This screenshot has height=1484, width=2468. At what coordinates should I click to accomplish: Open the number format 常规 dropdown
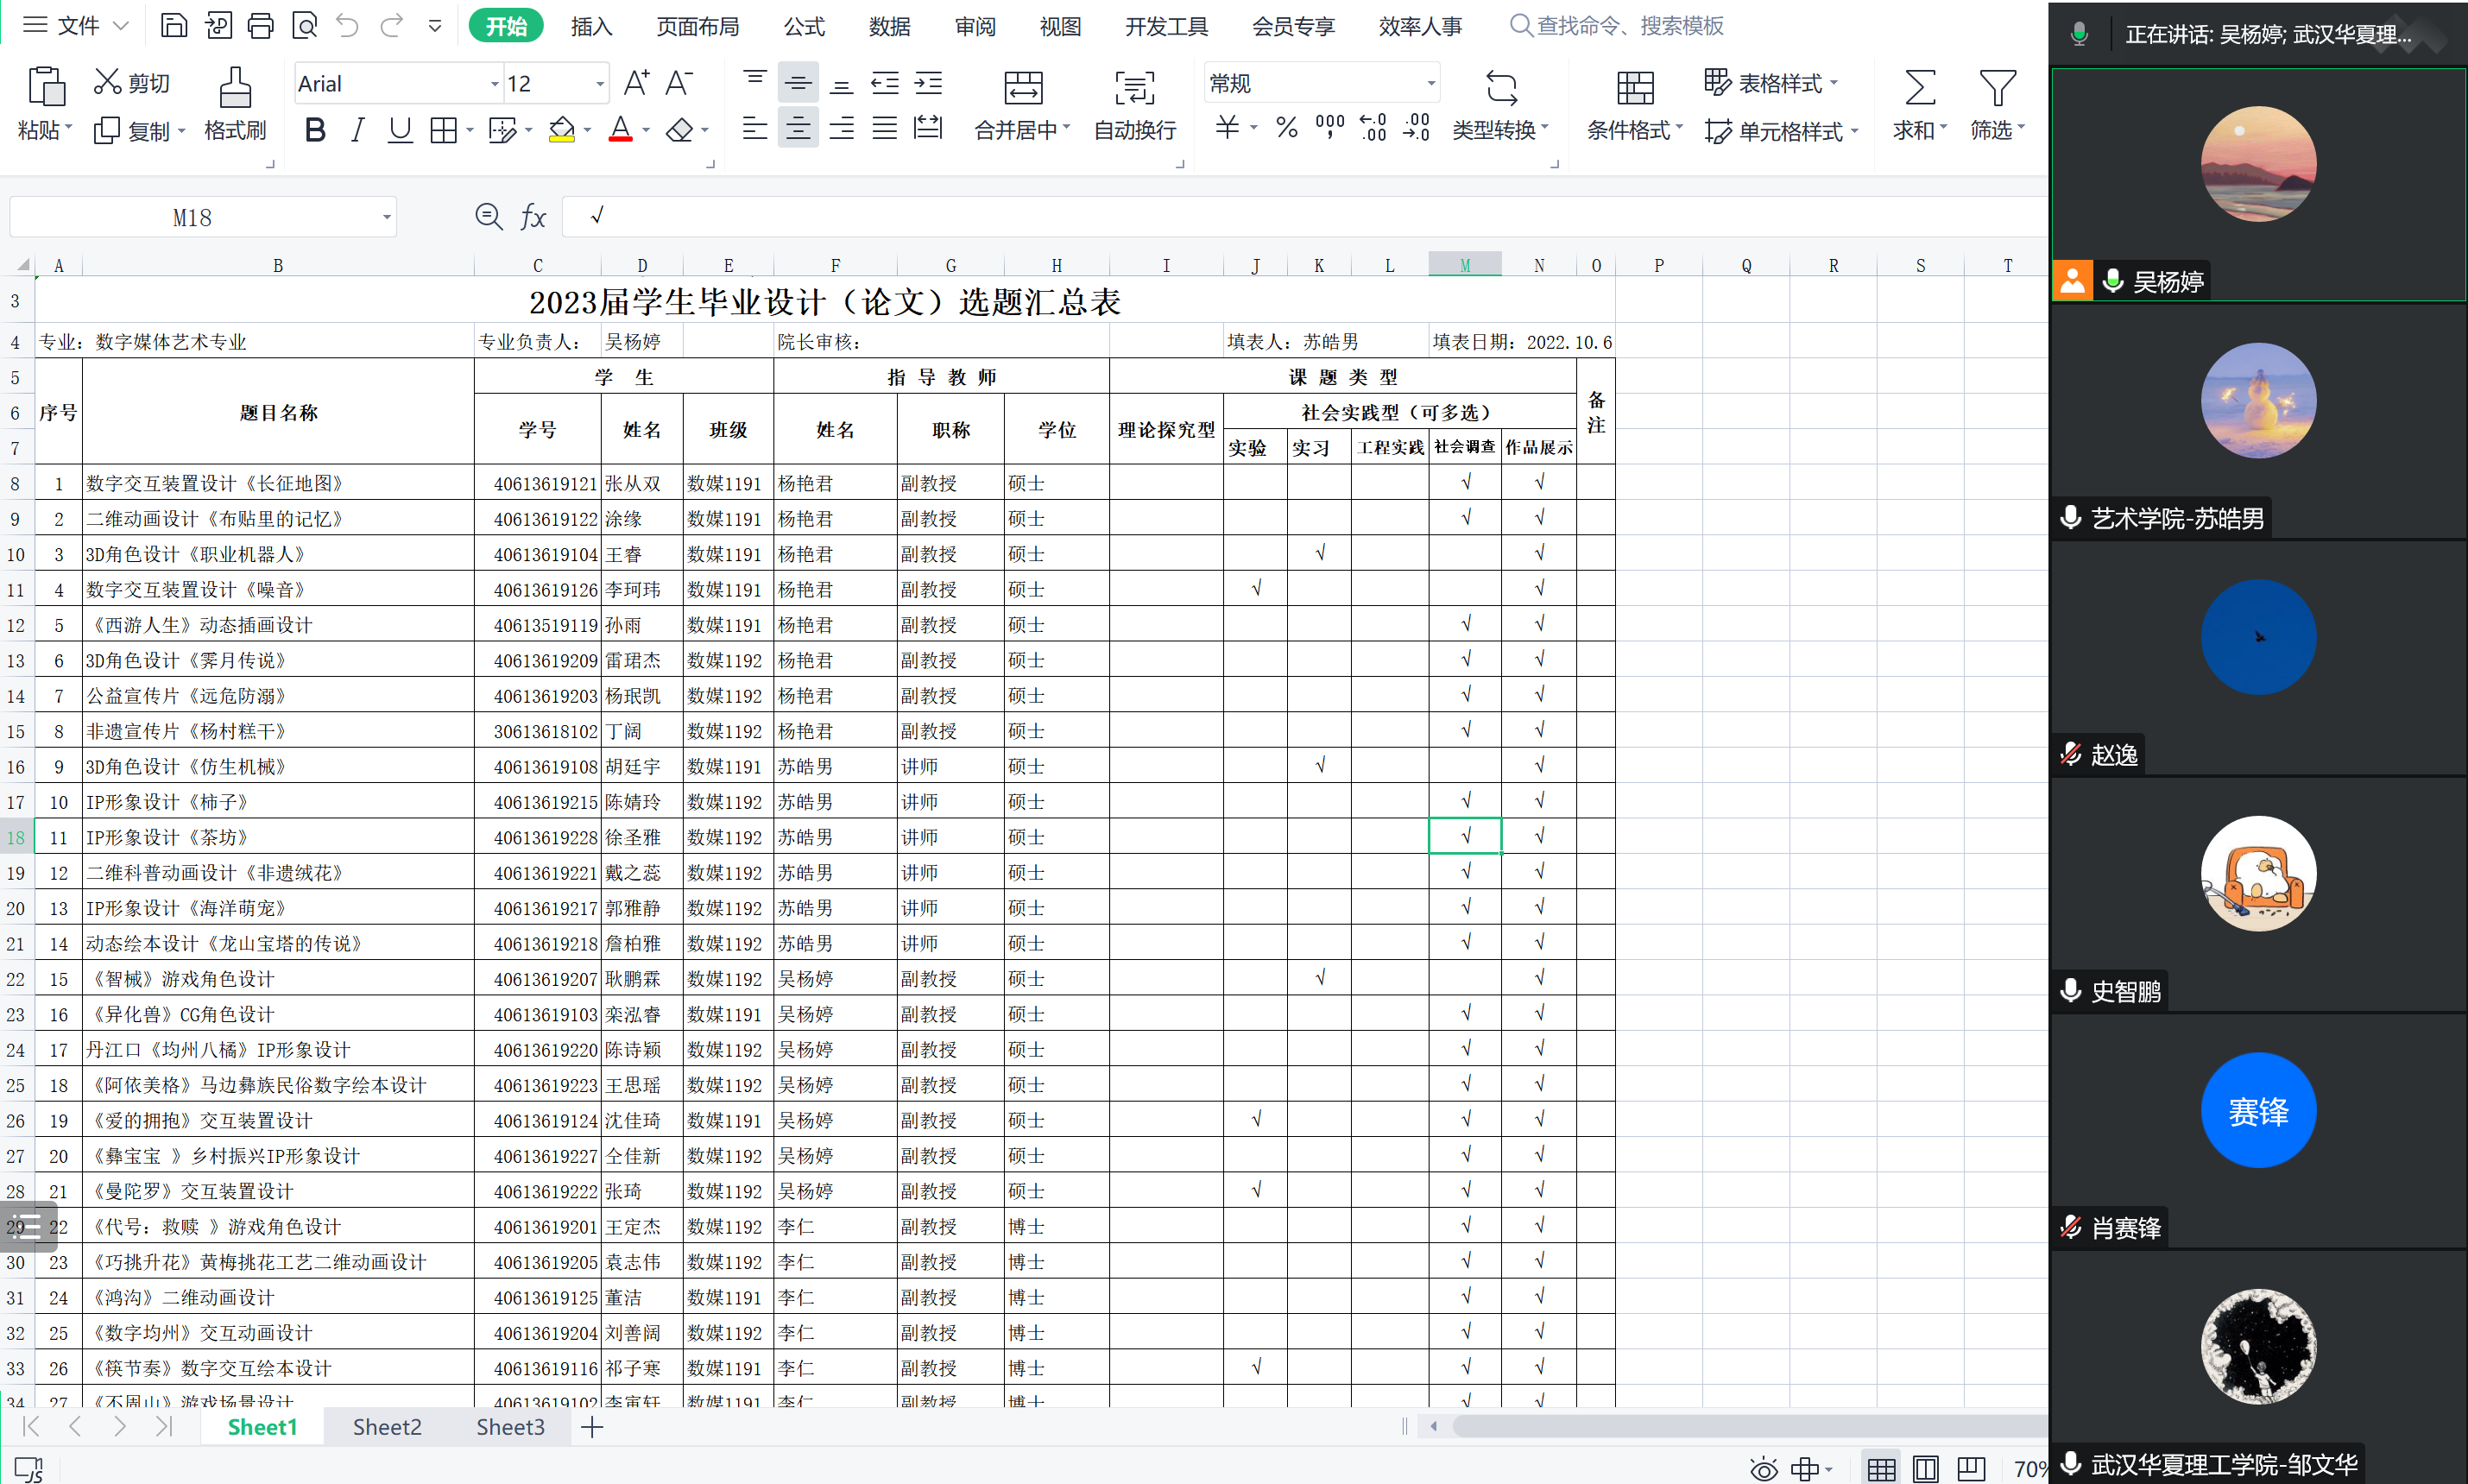click(1431, 84)
